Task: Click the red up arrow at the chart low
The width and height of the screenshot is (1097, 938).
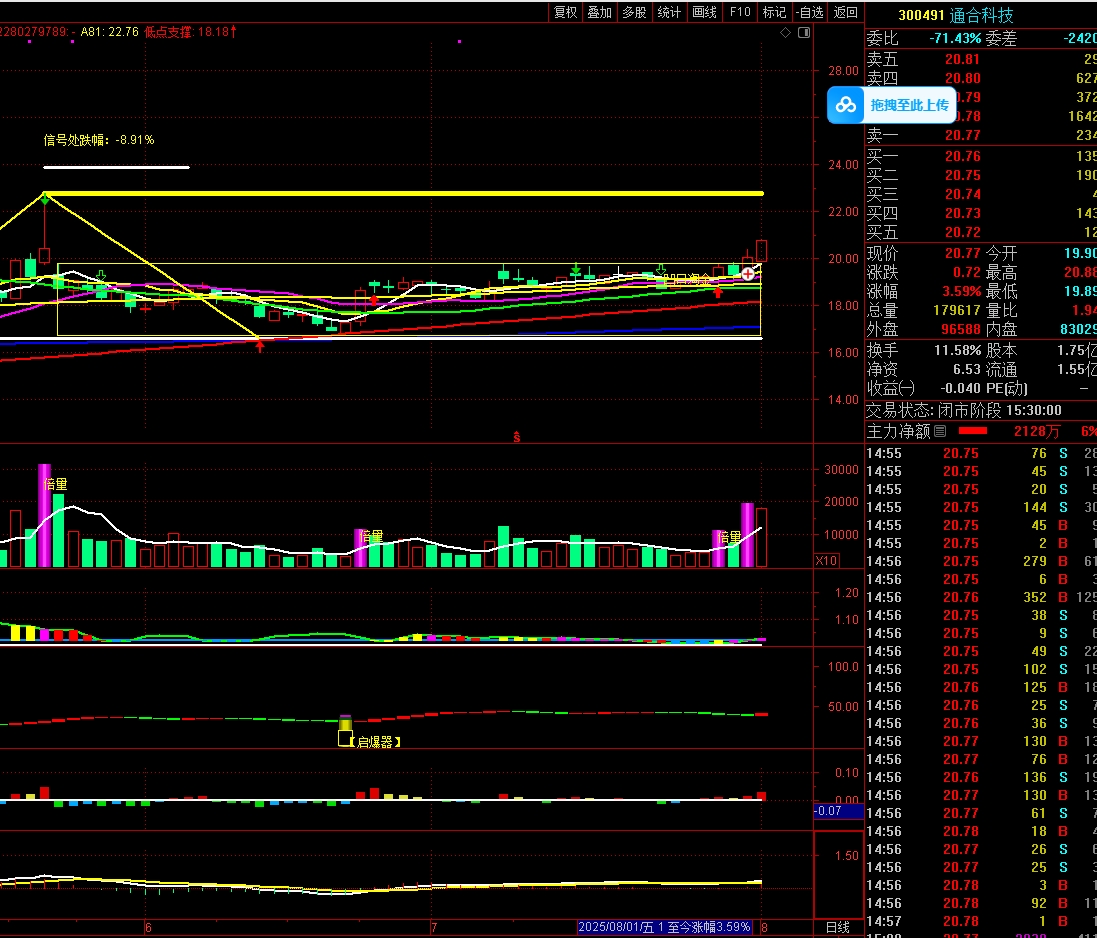Action: click(x=260, y=345)
